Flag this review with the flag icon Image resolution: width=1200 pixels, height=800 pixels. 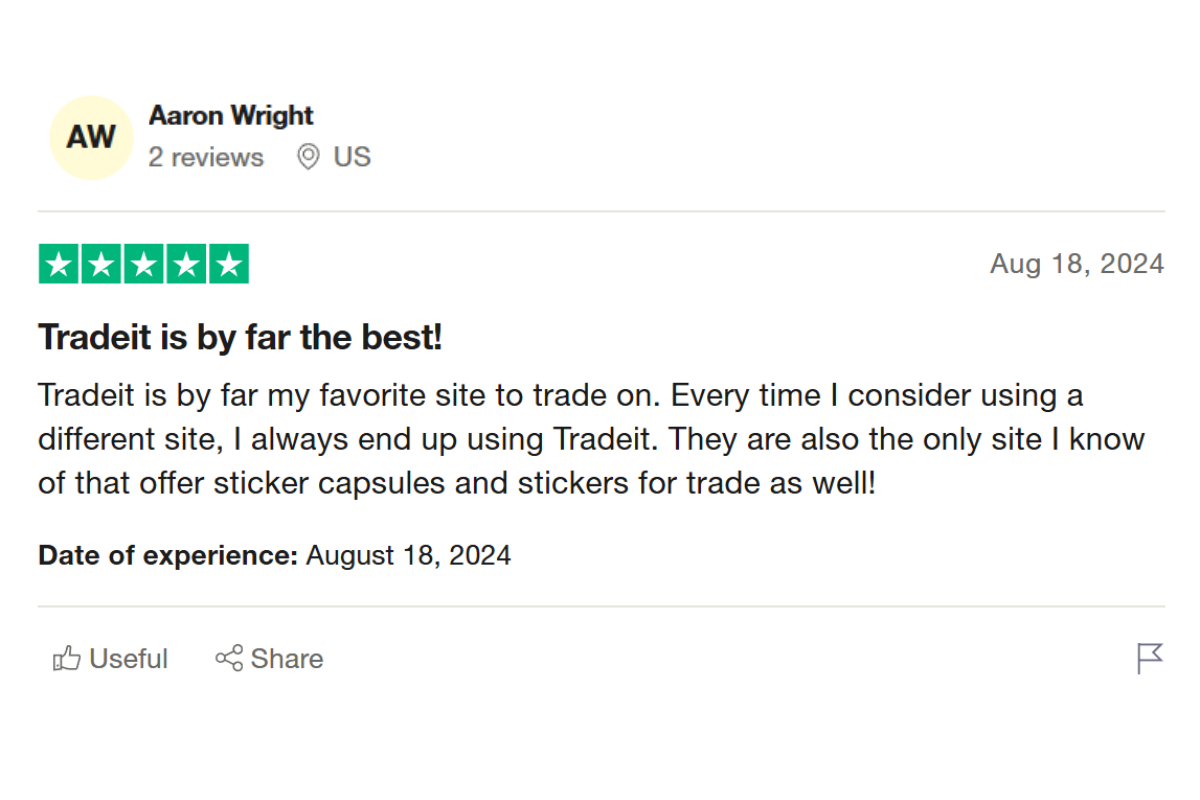point(1150,658)
